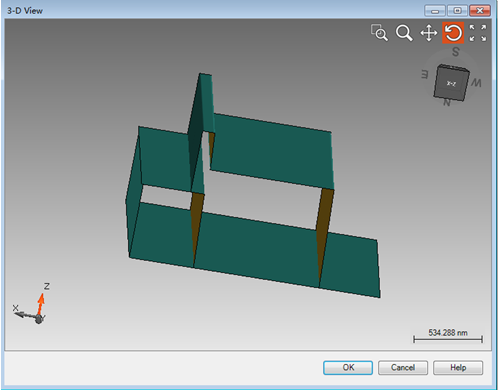Viewport: 498px width, 390px height.
Task: Click the x-z face of view cube
Action: (451, 83)
